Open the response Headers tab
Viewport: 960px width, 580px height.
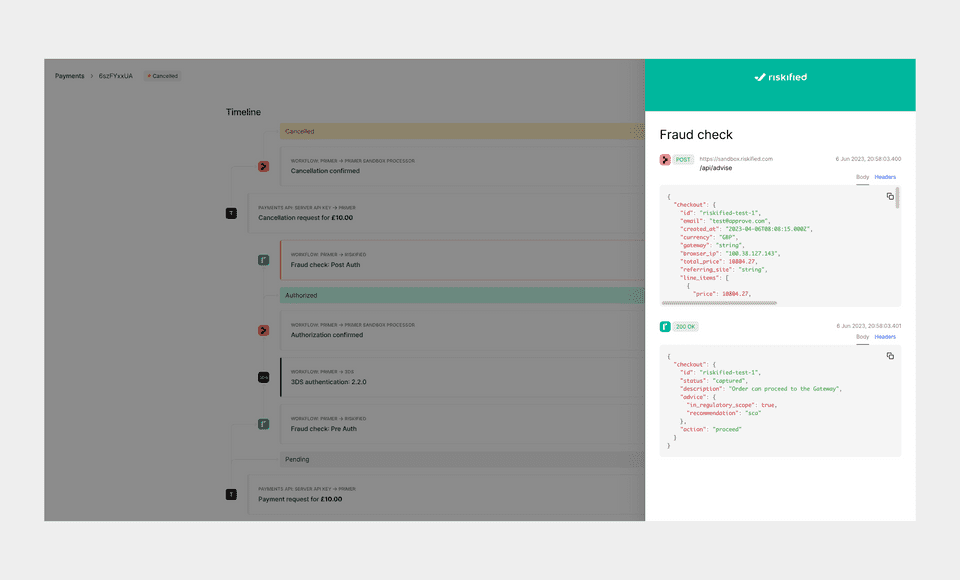point(885,337)
